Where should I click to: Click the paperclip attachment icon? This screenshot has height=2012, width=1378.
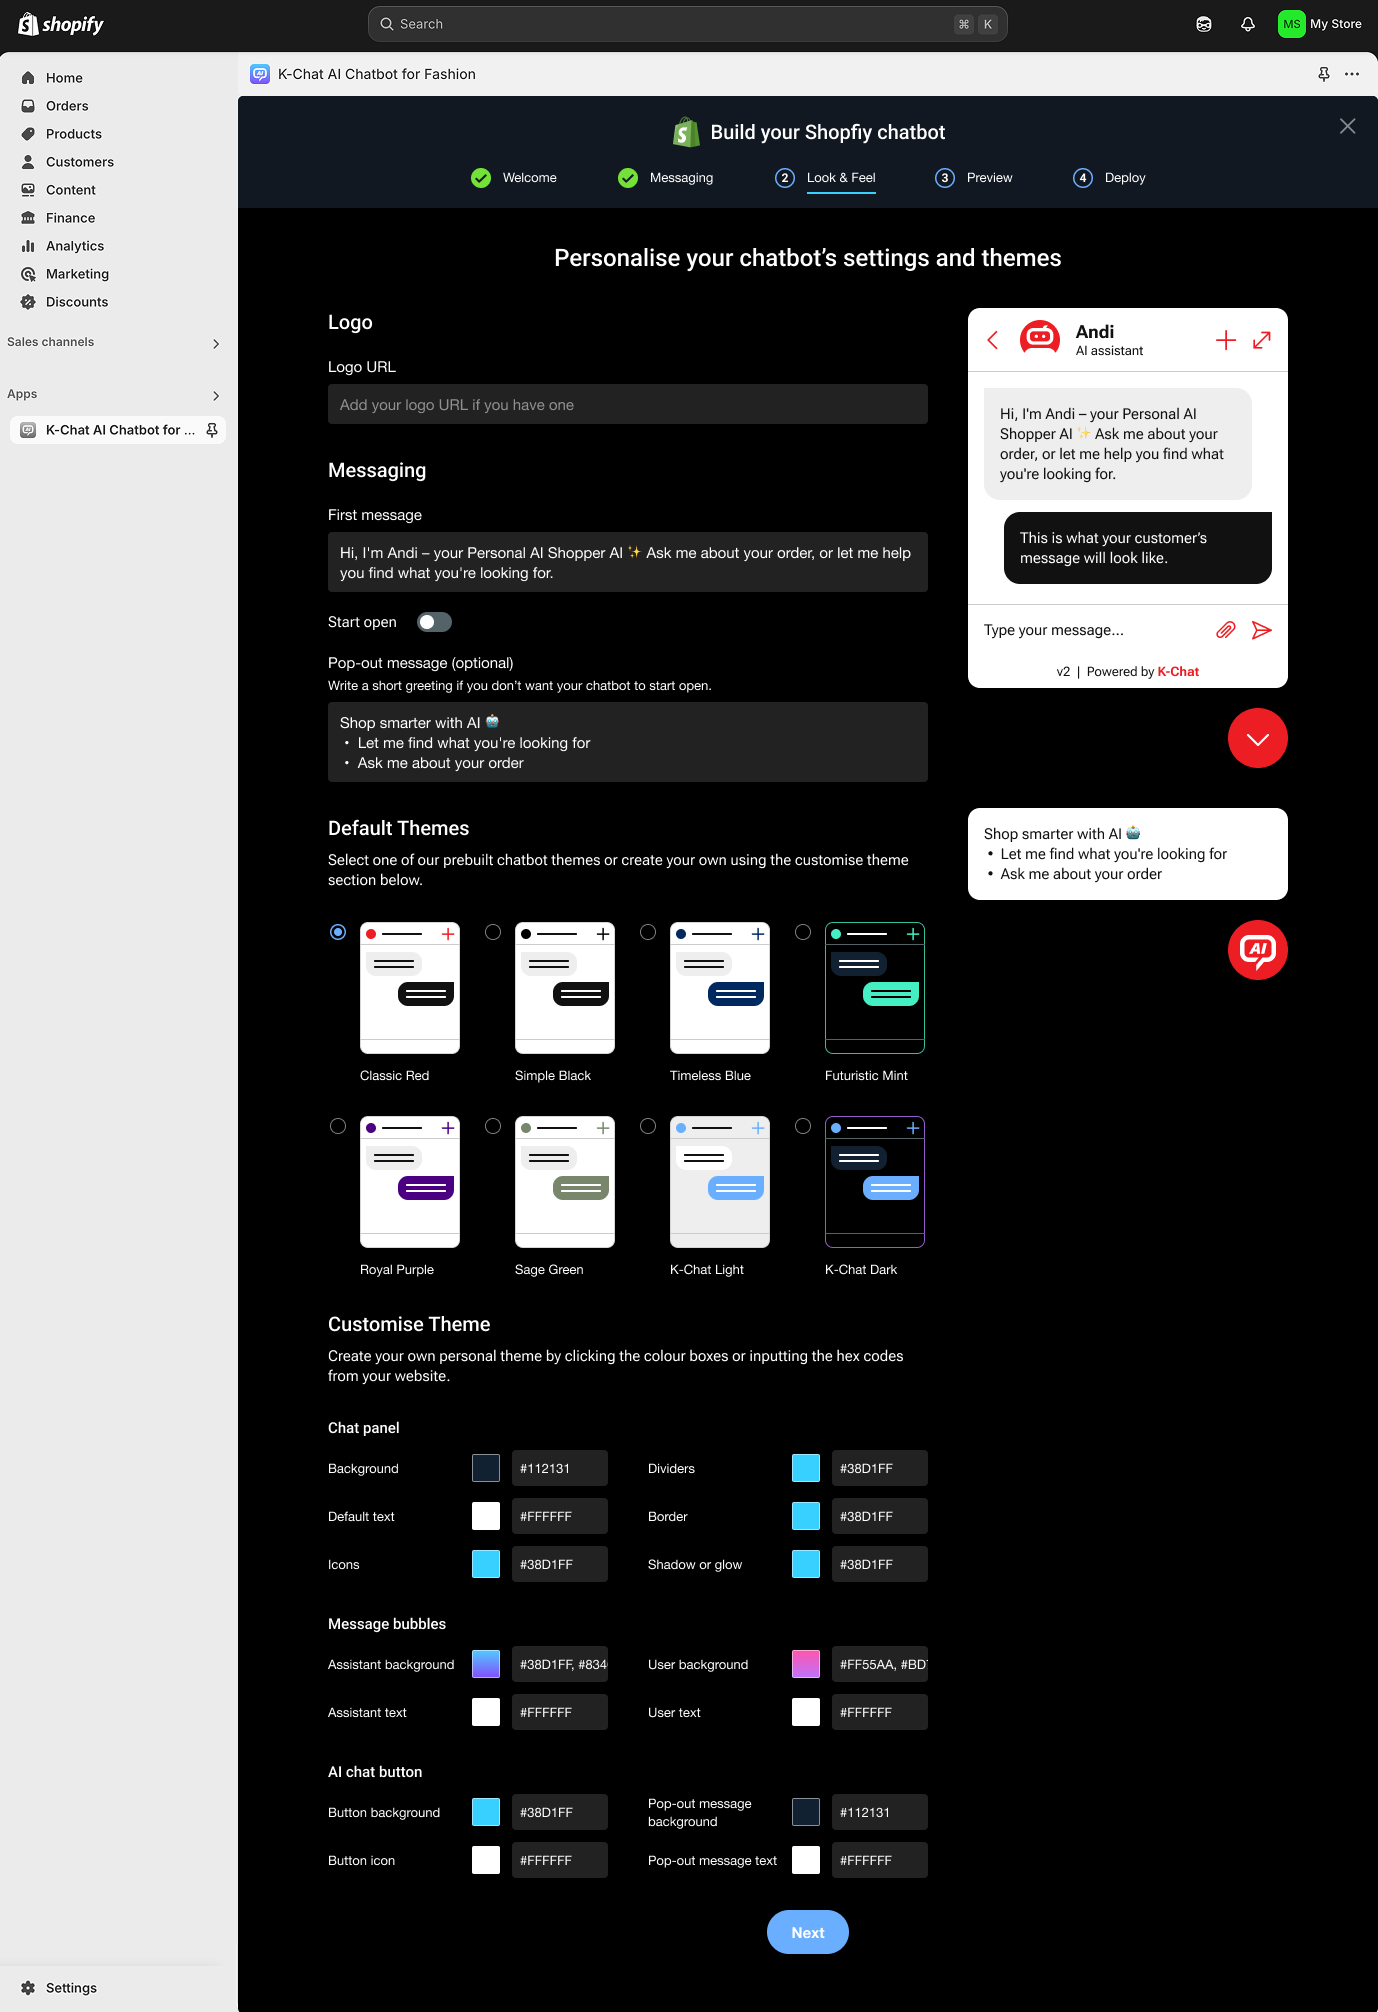pos(1226,630)
